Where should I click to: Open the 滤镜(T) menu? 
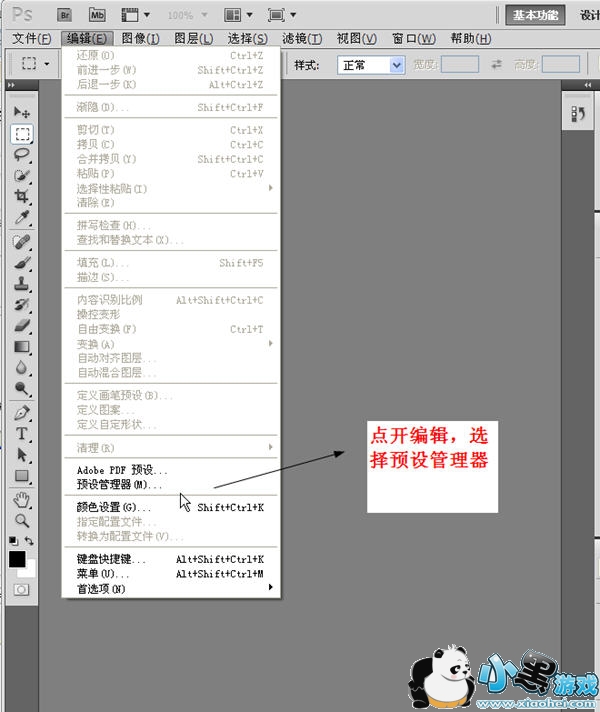point(302,39)
